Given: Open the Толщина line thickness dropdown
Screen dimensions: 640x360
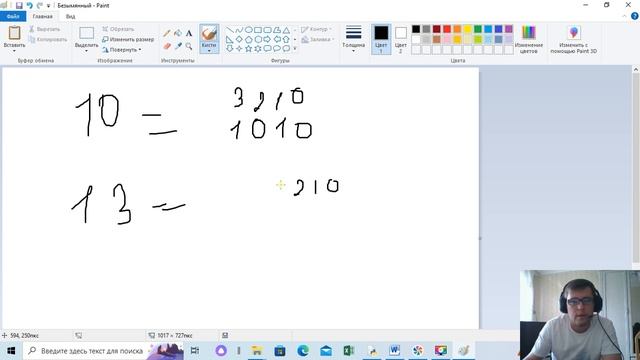Looking at the screenshot, I should pyautogui.click(x=353, y=39).
